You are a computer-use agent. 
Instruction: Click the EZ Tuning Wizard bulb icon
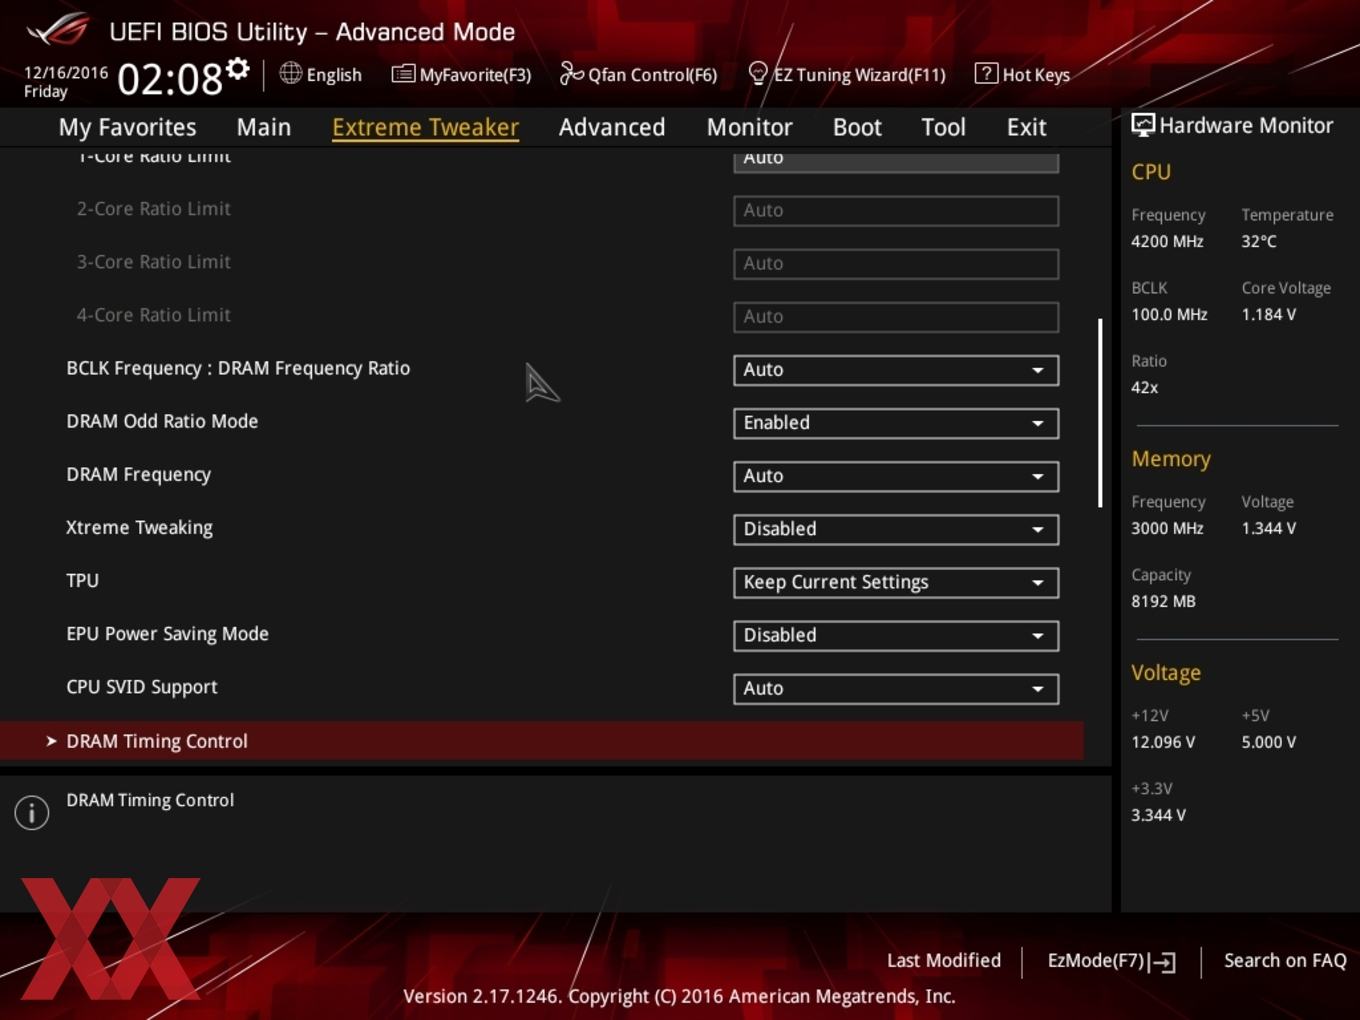click(x=758, y=73)
